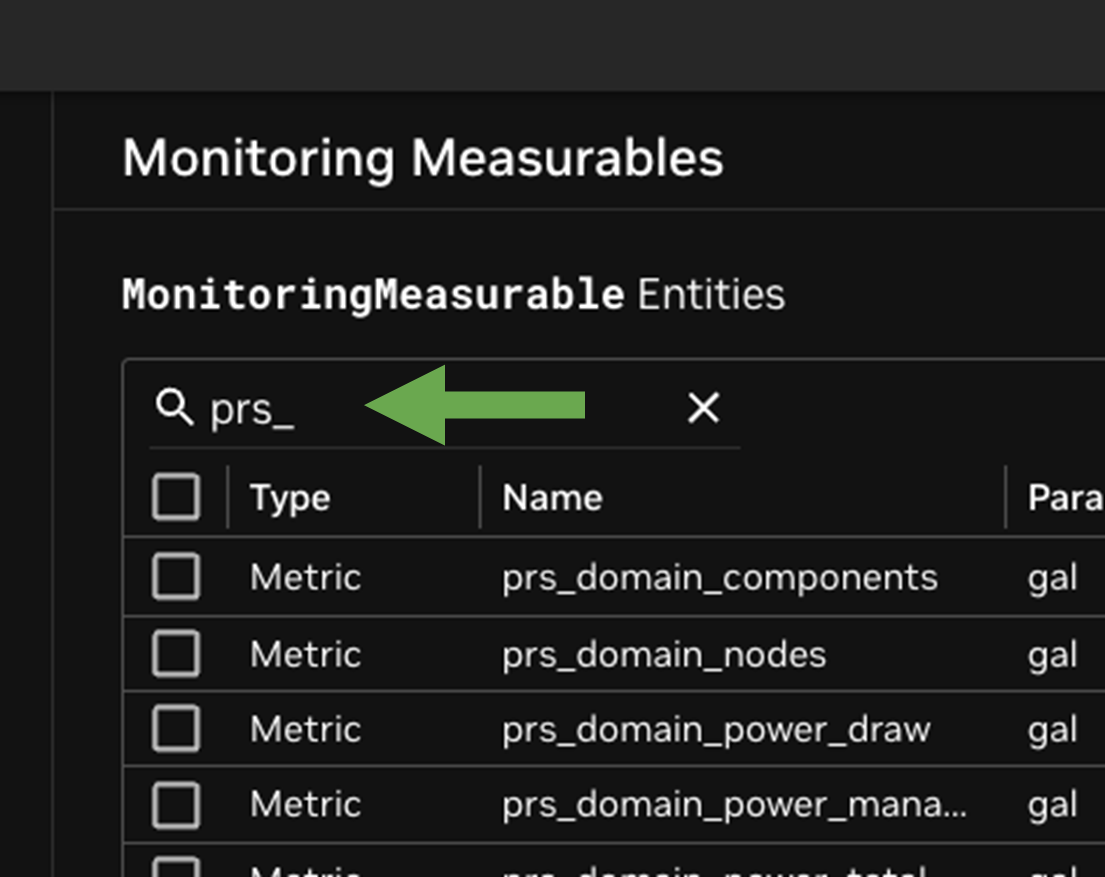1105x877 pixels.
Task: Click Metric type cell of prs_domain_components
Action: click(305, 577)
